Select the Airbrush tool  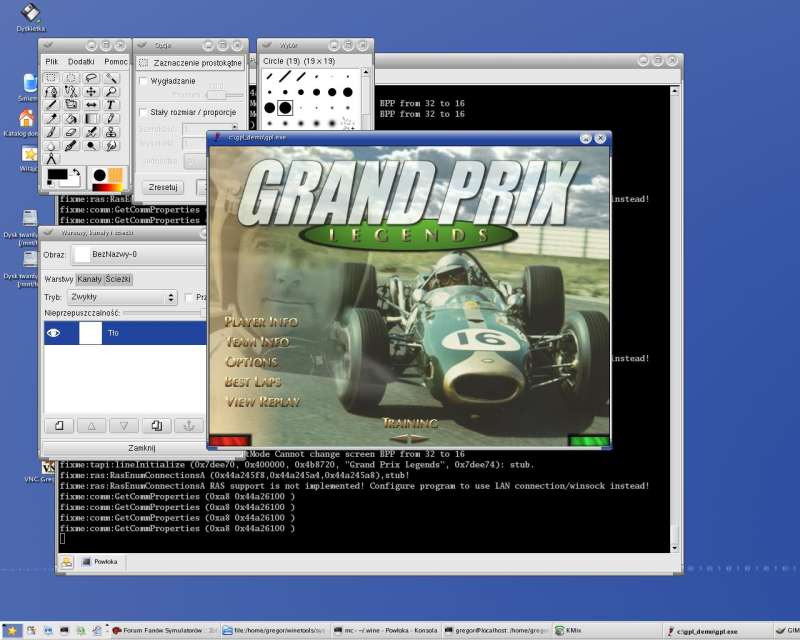pos(91,132)
